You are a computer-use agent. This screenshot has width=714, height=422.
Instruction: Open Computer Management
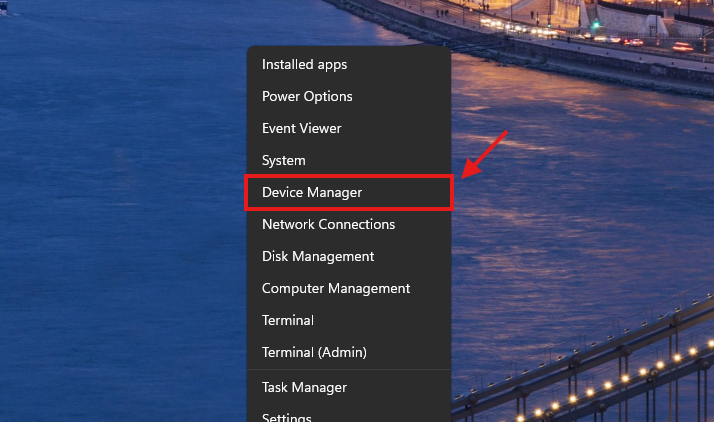[336, 288]
